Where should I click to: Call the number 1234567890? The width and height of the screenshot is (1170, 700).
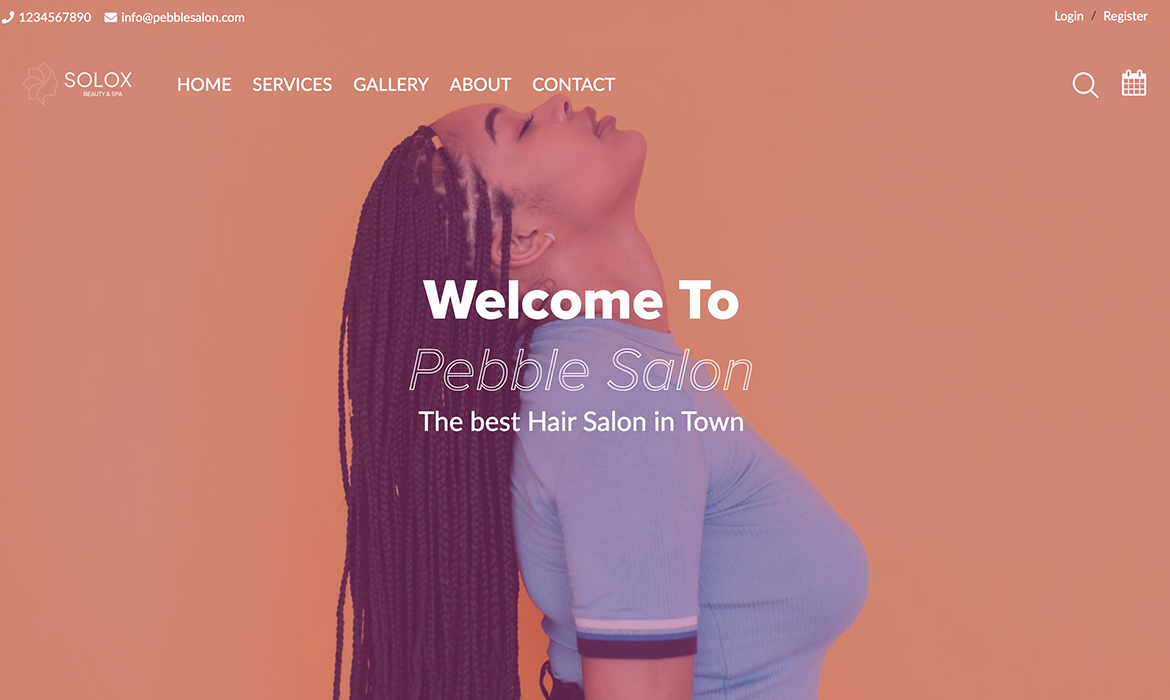(x=54, y=17)
